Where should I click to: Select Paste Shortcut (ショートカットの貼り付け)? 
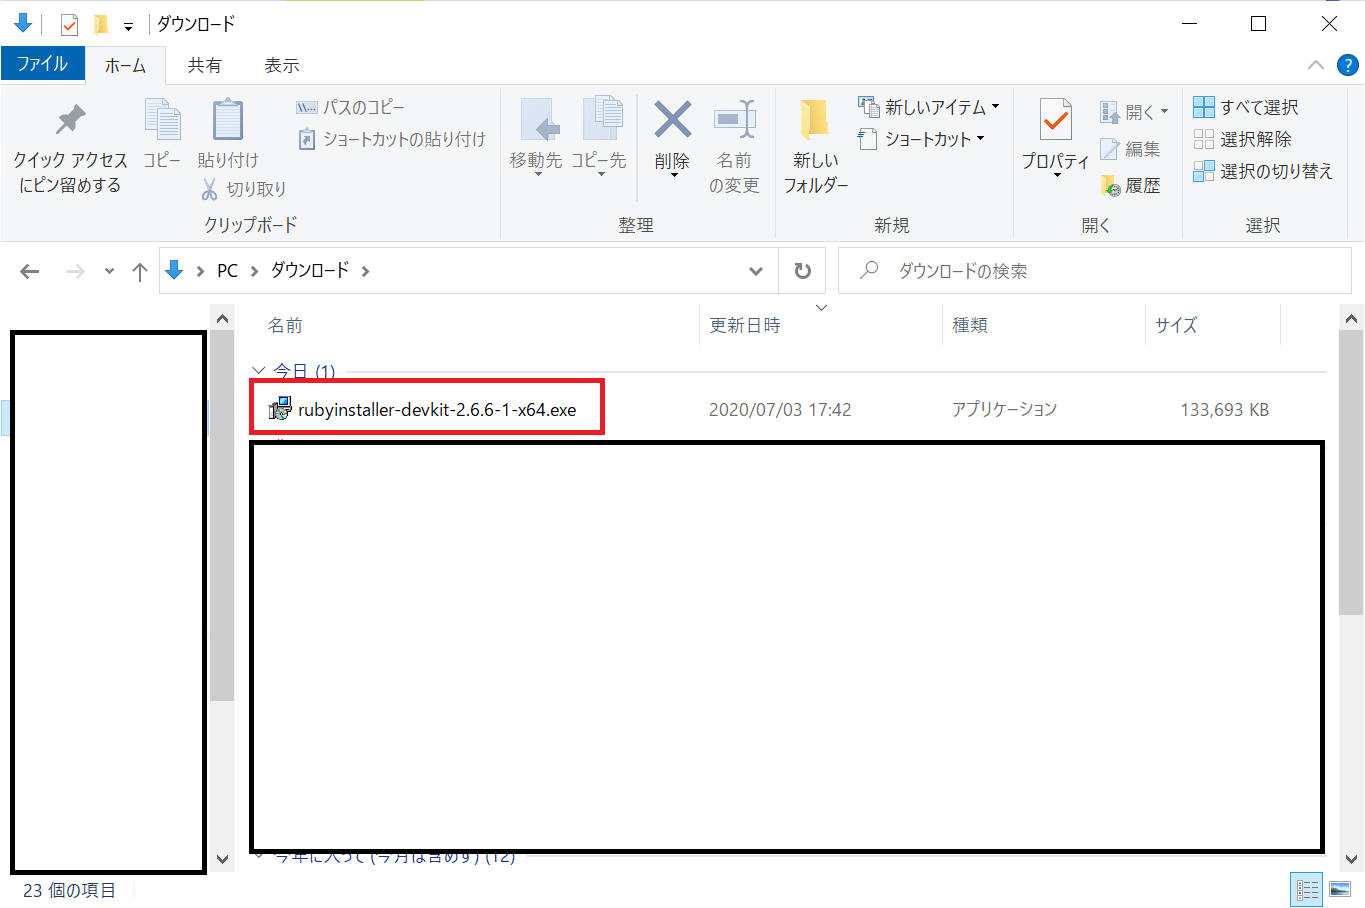tap(392, 139)
